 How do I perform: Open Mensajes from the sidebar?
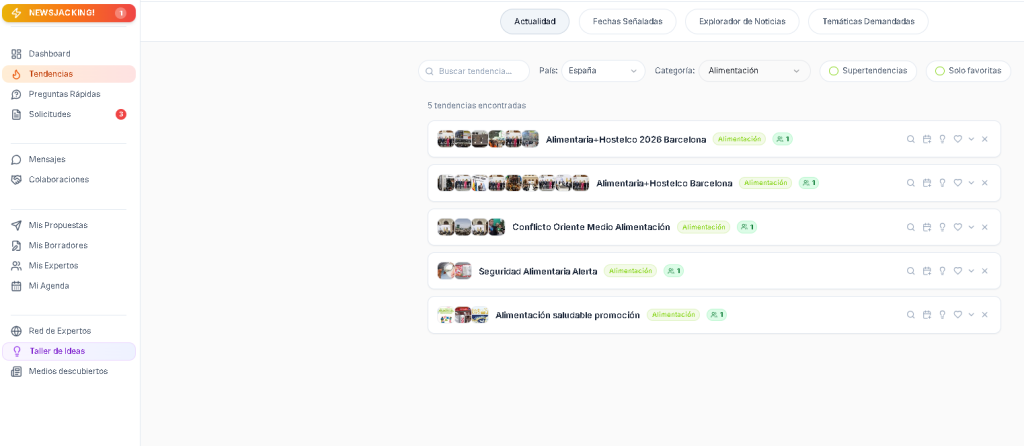click(47, 159)
